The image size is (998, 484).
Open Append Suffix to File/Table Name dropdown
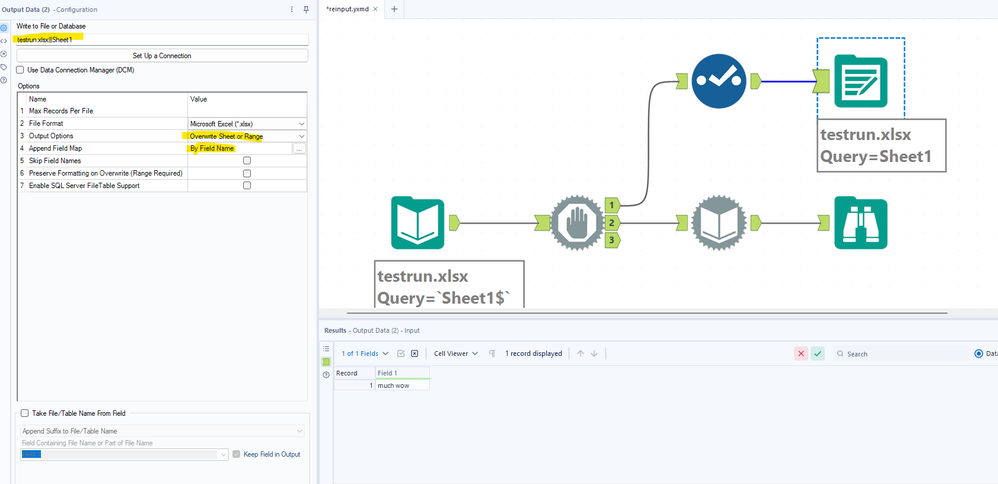click(162, 431)
